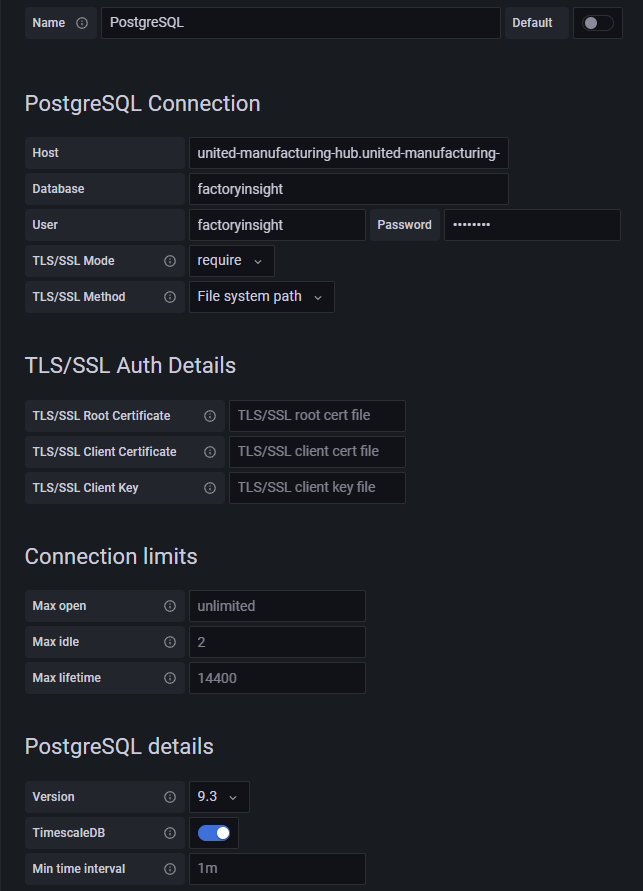Screen dimensions: 643x891
Task: Click the Password input field
Action: click(532, 225)
